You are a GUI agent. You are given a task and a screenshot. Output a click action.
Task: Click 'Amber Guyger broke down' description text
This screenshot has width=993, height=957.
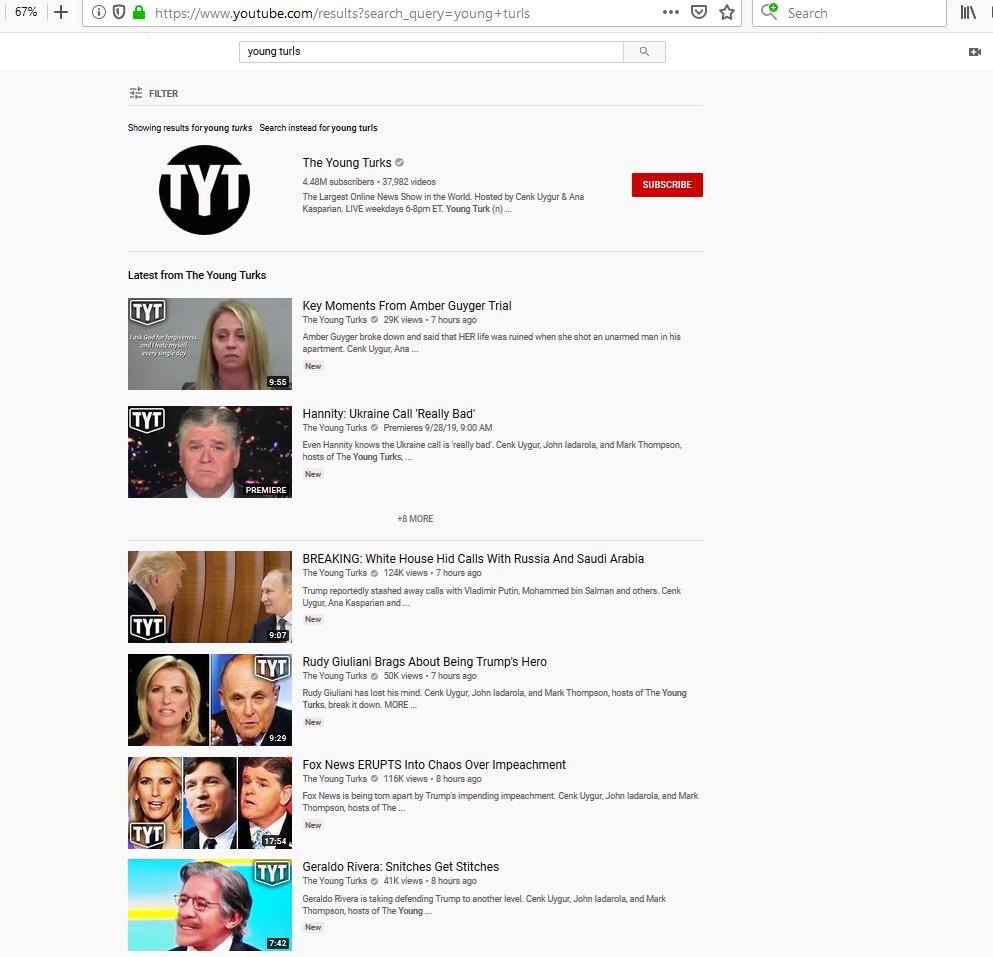tap(491, 343)
